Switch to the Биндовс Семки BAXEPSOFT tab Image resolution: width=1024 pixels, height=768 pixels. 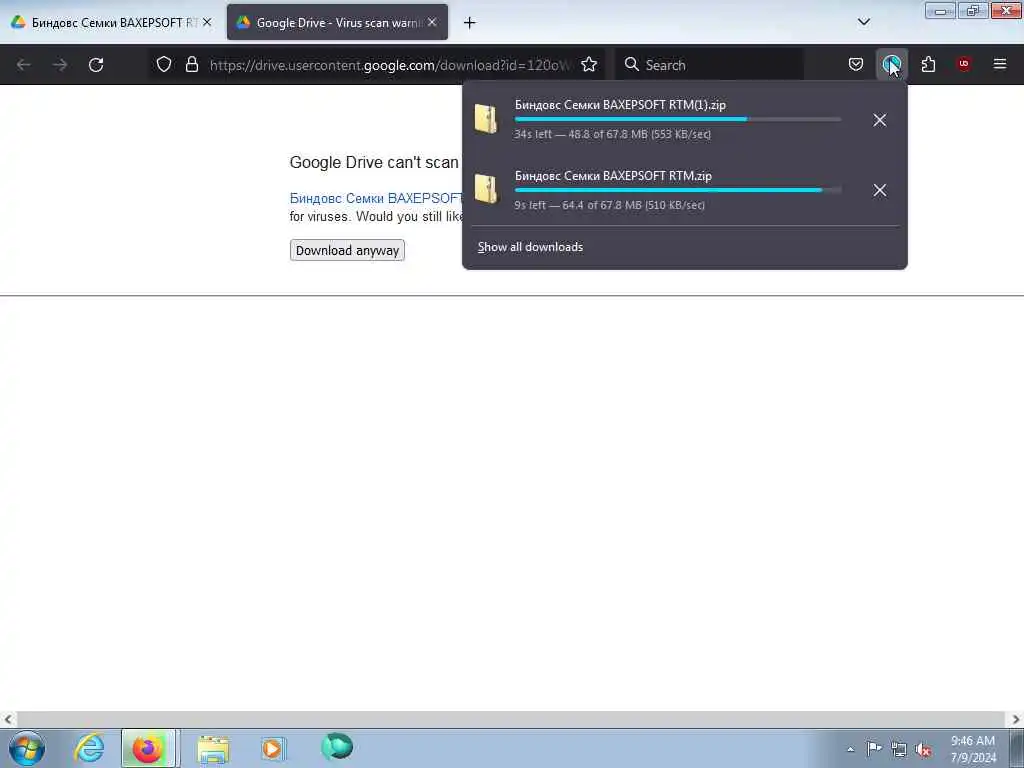tap(111, 23)
